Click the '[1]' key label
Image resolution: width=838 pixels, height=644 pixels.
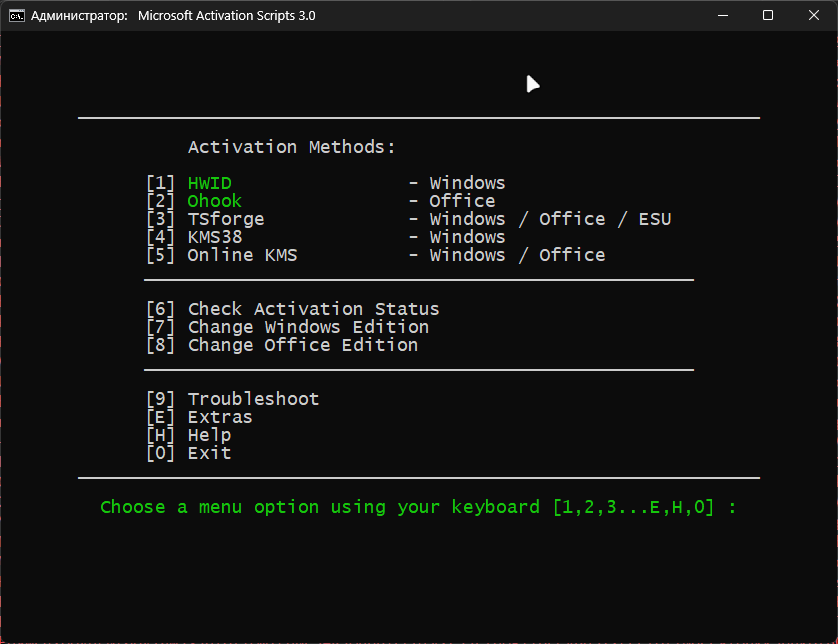(161, 183)
